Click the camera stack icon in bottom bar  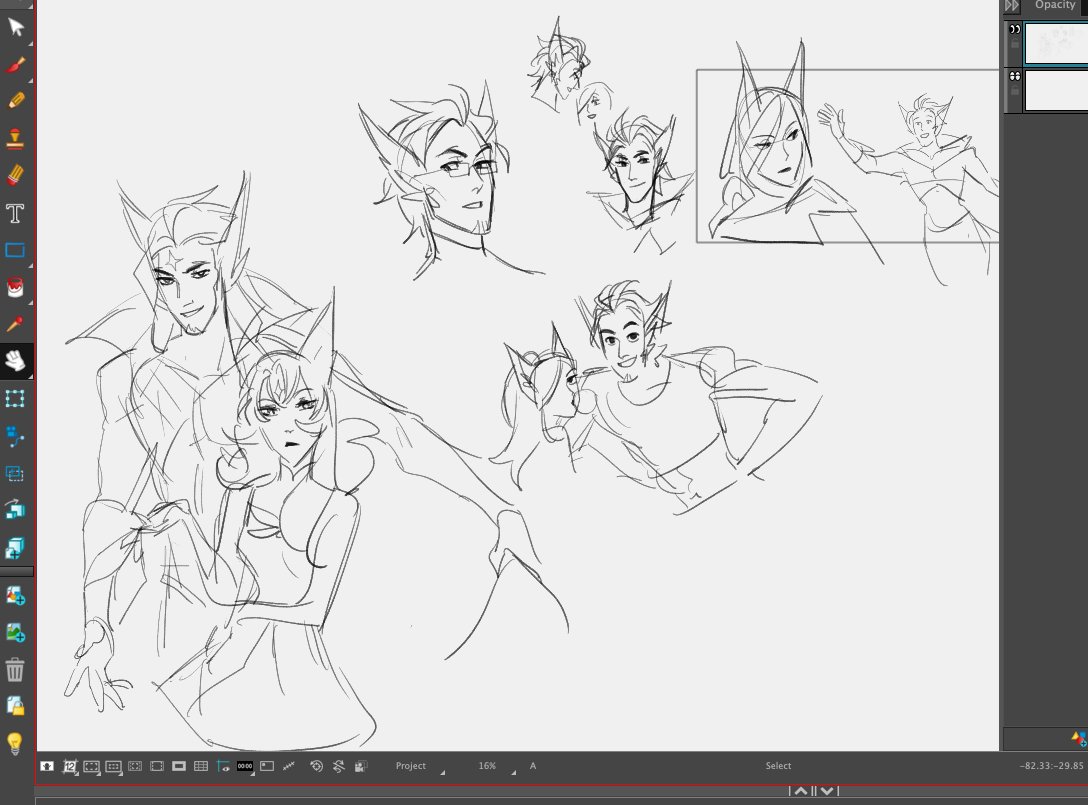tap(361, 766)
